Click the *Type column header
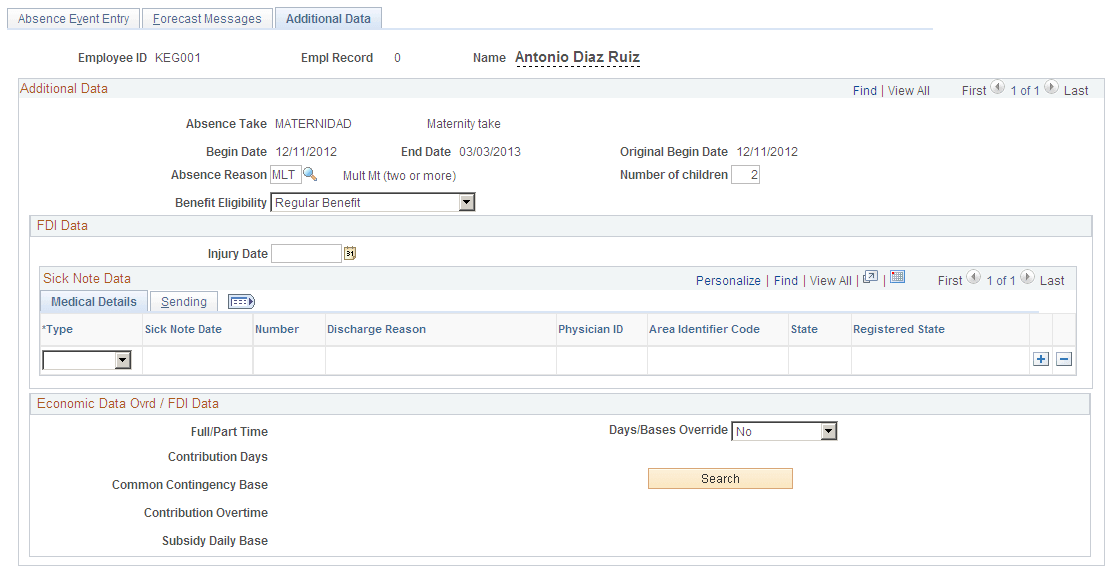 57,329
